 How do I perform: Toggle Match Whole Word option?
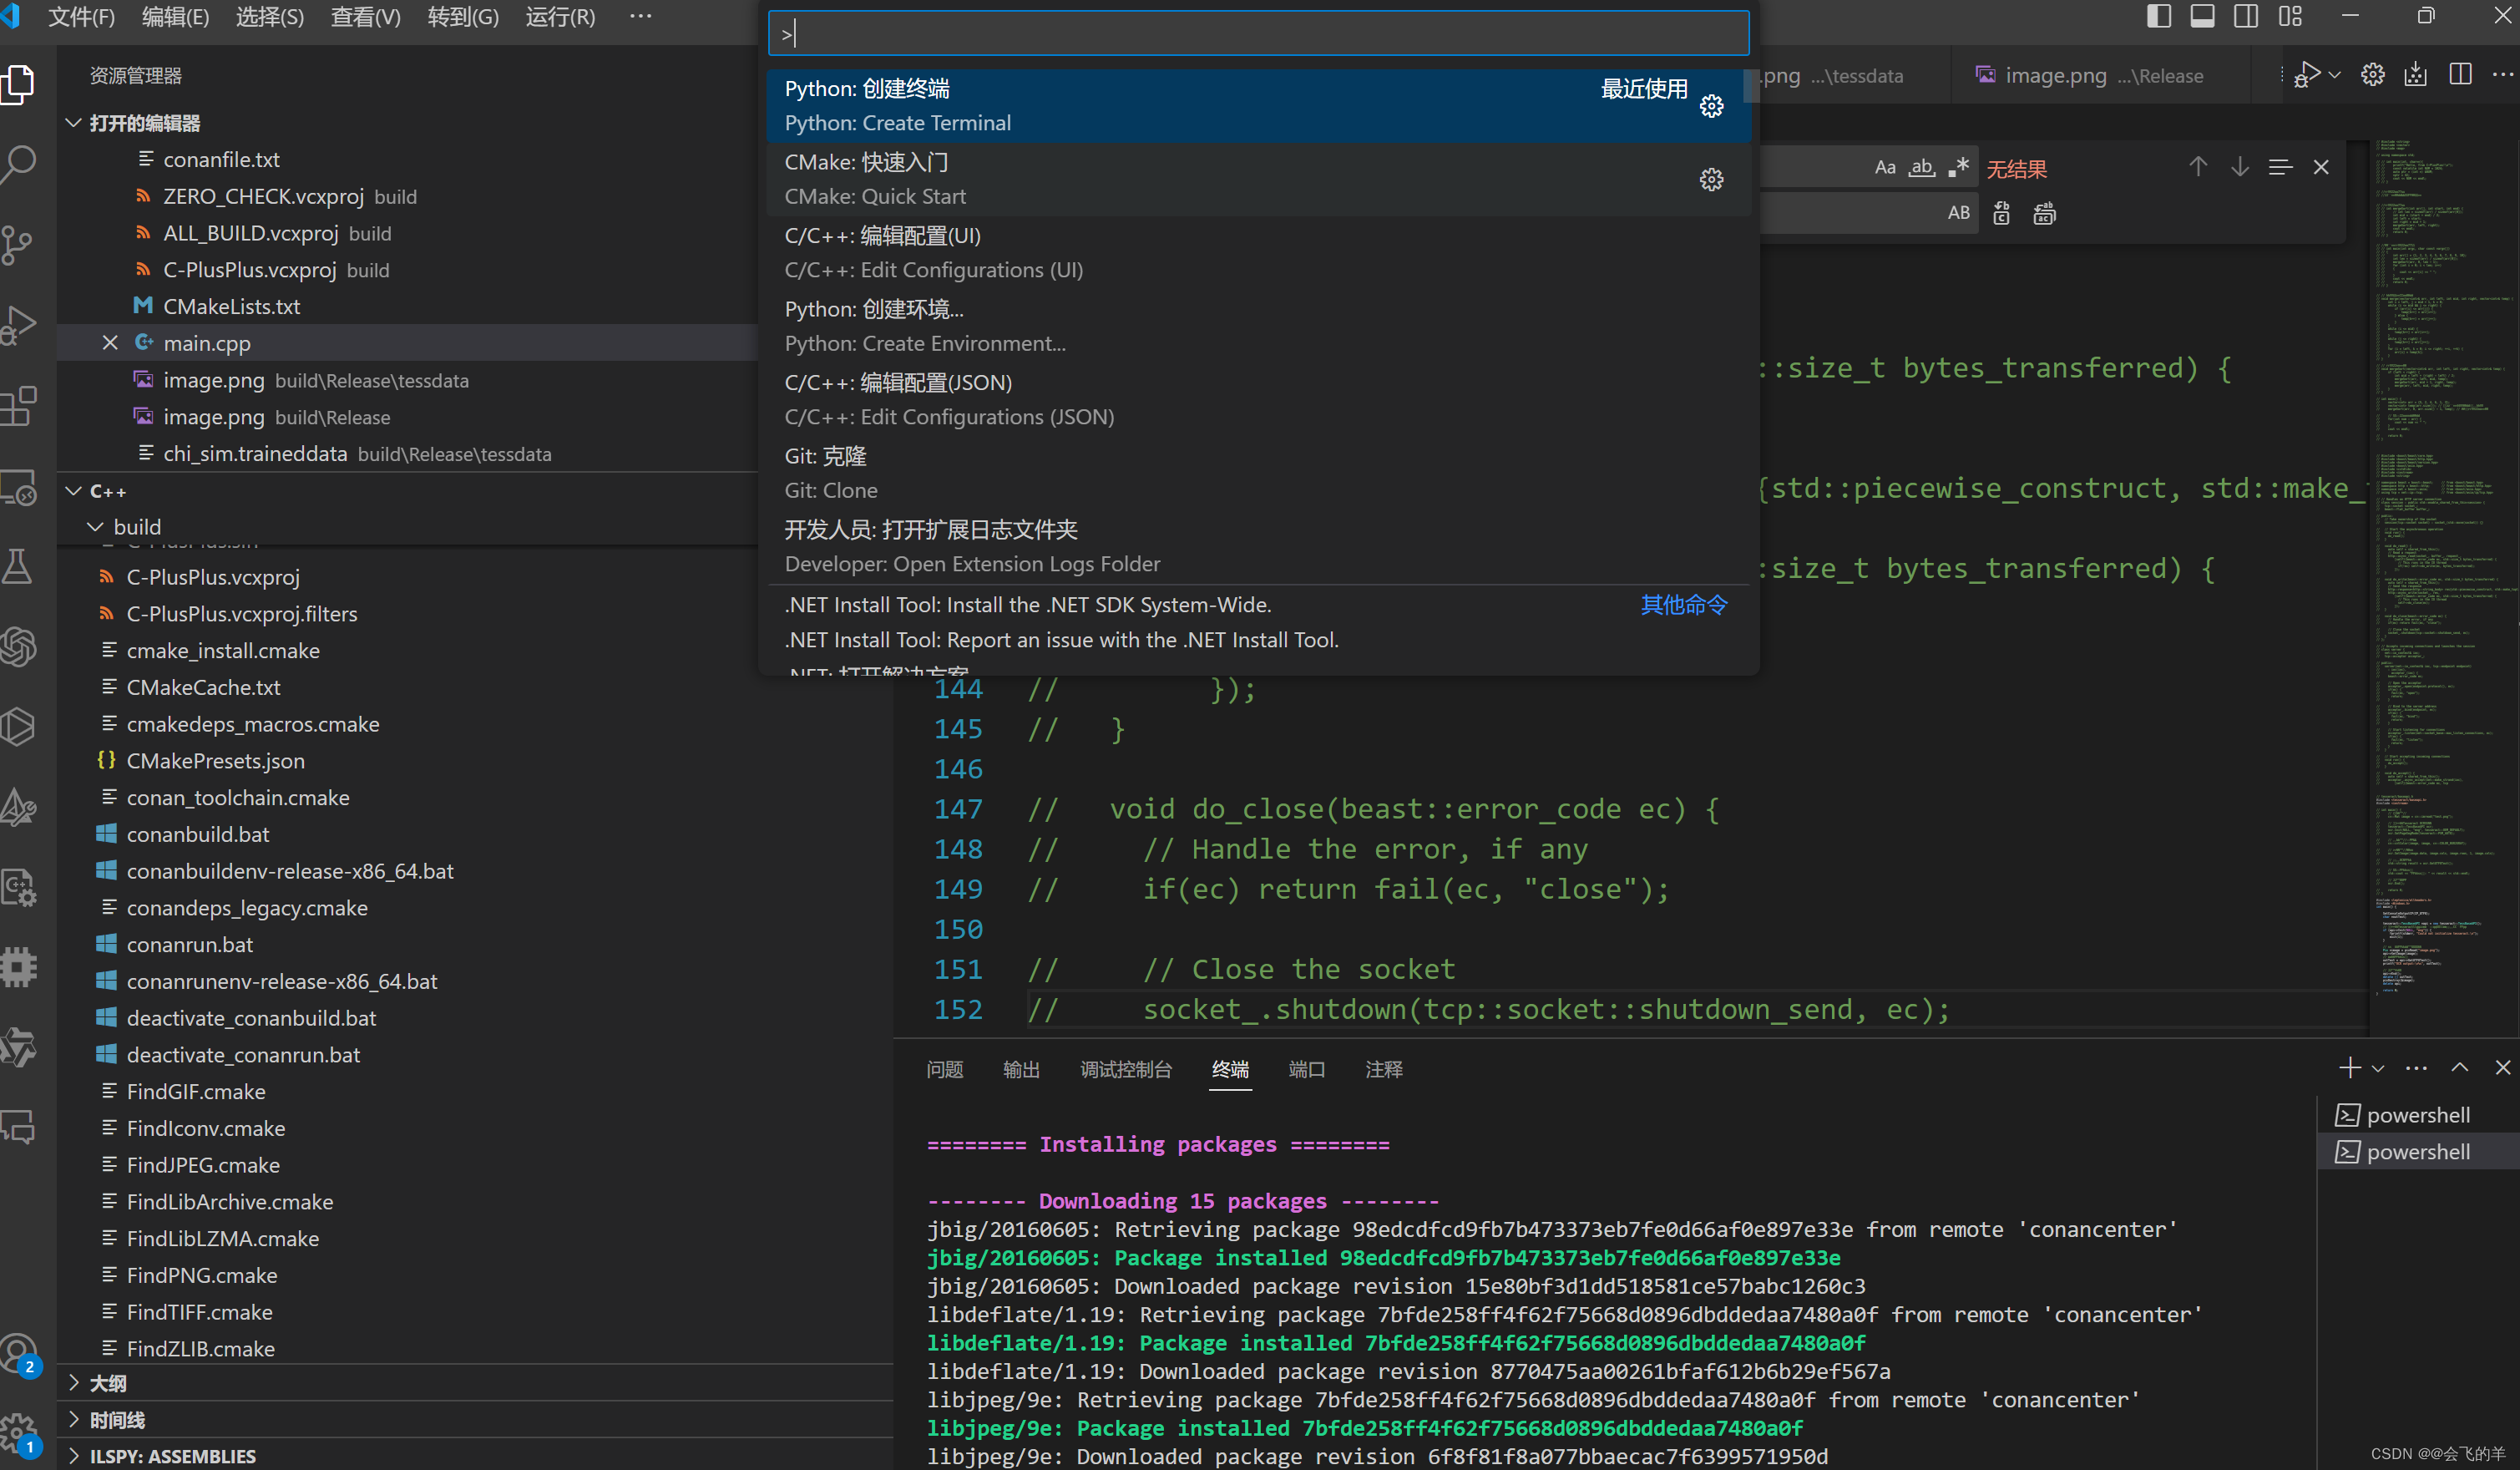(x=1921, y=168)
